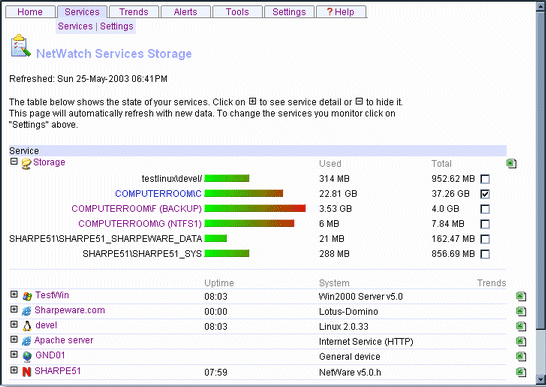This screenshot has height=387, width=546.
Task: Expand the SHARPE51 service details
Action: pyautogui.click(x=14, y=370)
